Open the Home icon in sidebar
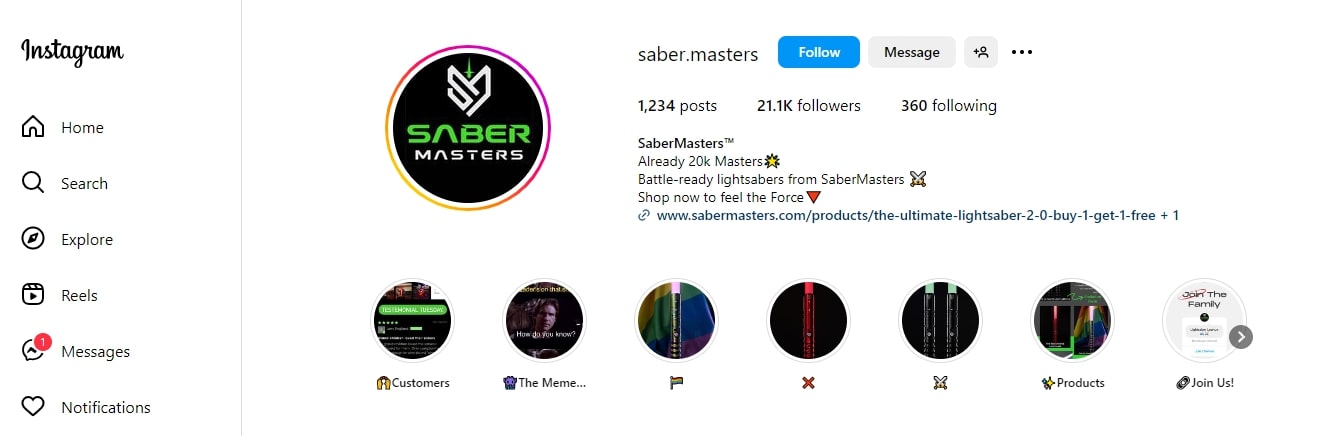Viewport: 1341px width, 436px height. click(x=33, y=127)
